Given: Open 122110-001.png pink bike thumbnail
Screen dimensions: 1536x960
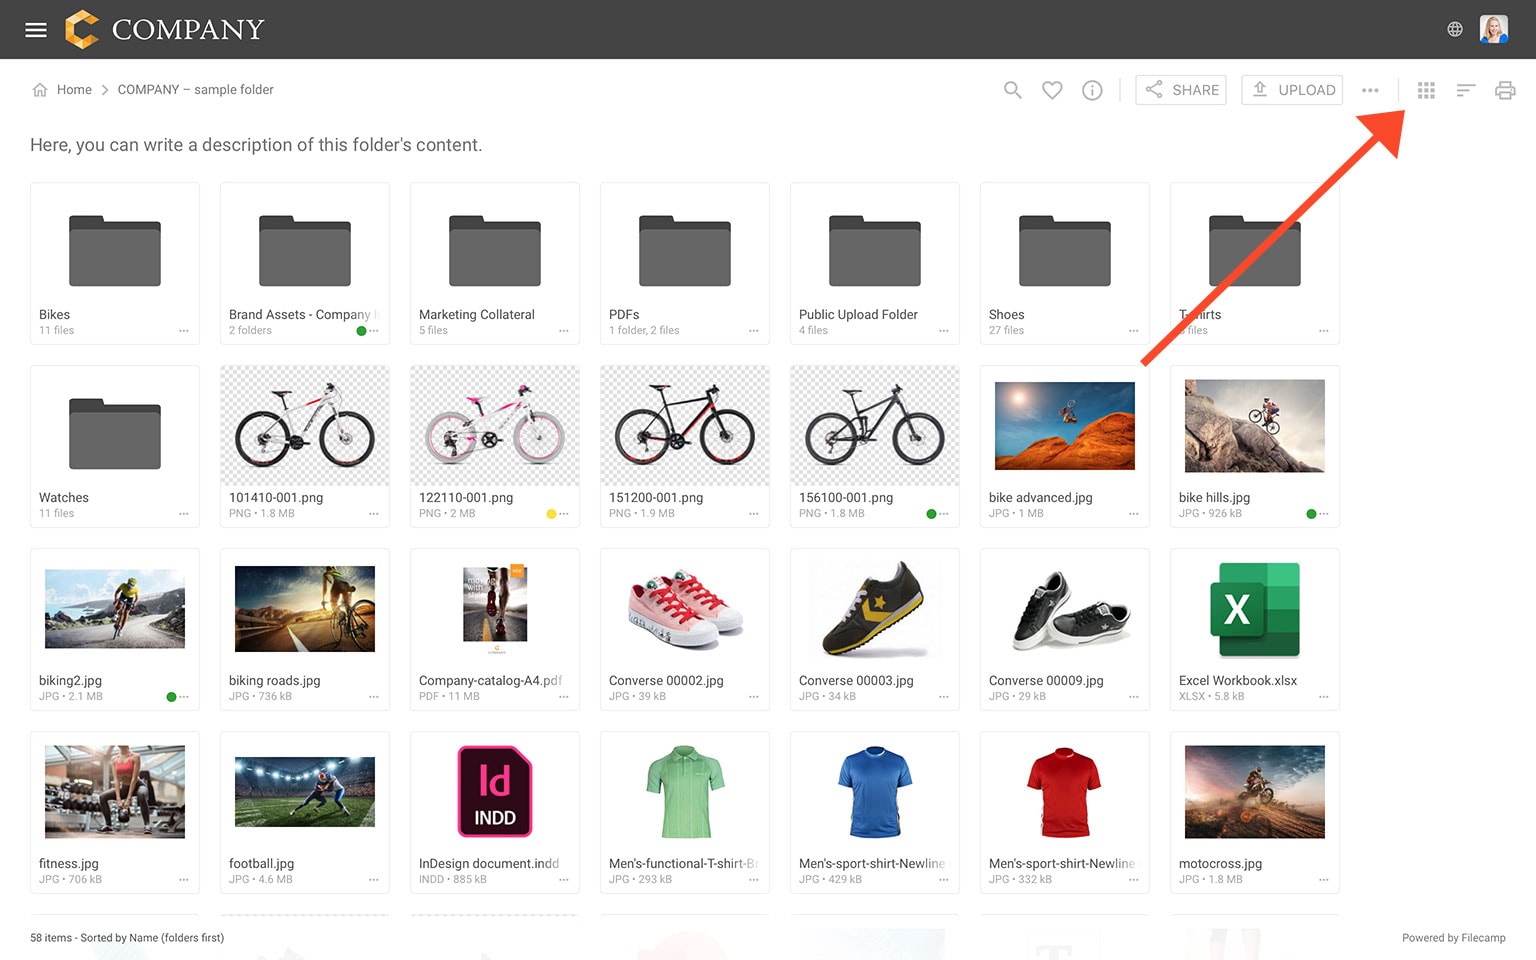Looking at the screenshot, I should 495,426.
